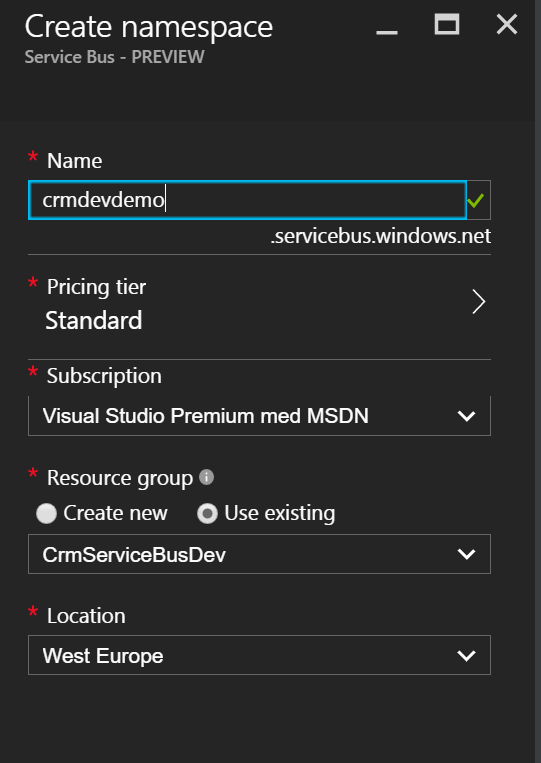541x763 pixels.
Task: Click the Resource group label text
Action: tap(120, 478)
